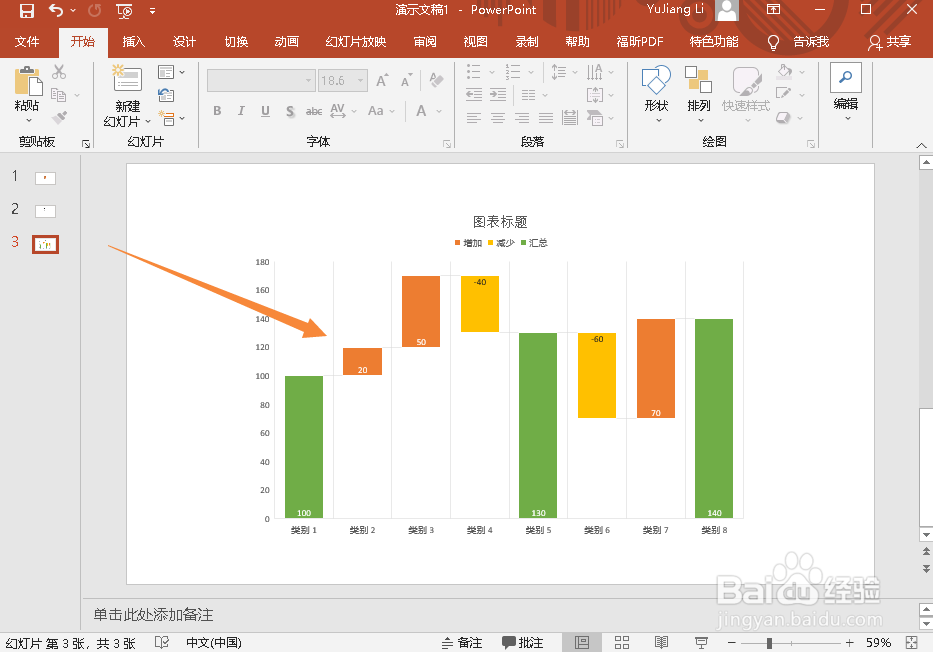Switch to 切换 Transitions tab
The image size is (933, 652).
pyautogui.click(x=236, y=42)
